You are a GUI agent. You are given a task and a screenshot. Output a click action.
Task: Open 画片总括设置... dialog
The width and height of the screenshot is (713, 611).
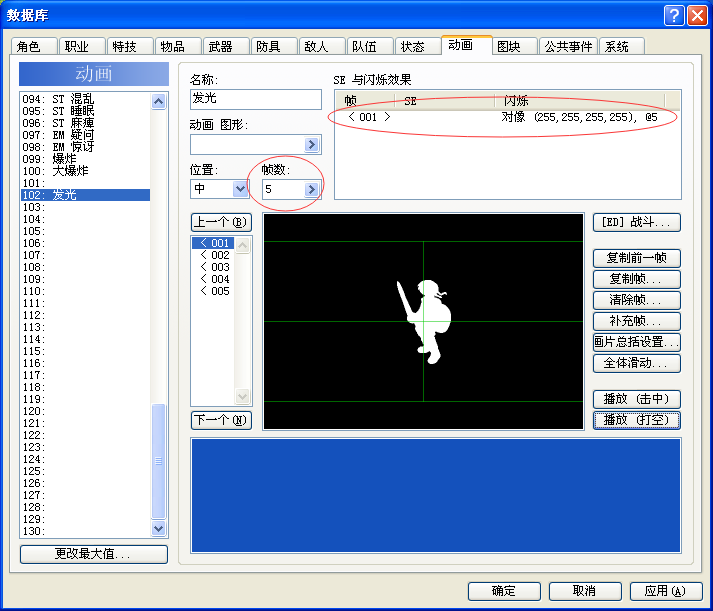[x=637, y=342]
